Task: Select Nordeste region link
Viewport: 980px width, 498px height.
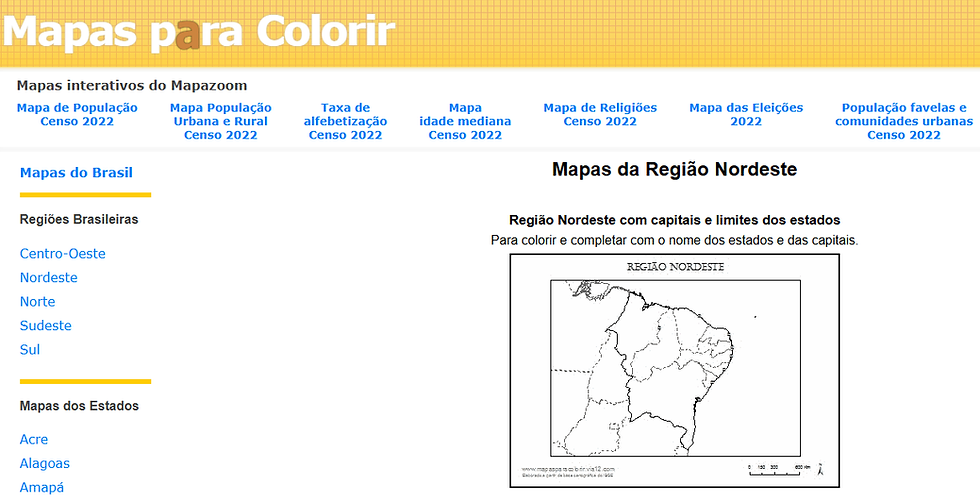Action: (x=49, y=277)
